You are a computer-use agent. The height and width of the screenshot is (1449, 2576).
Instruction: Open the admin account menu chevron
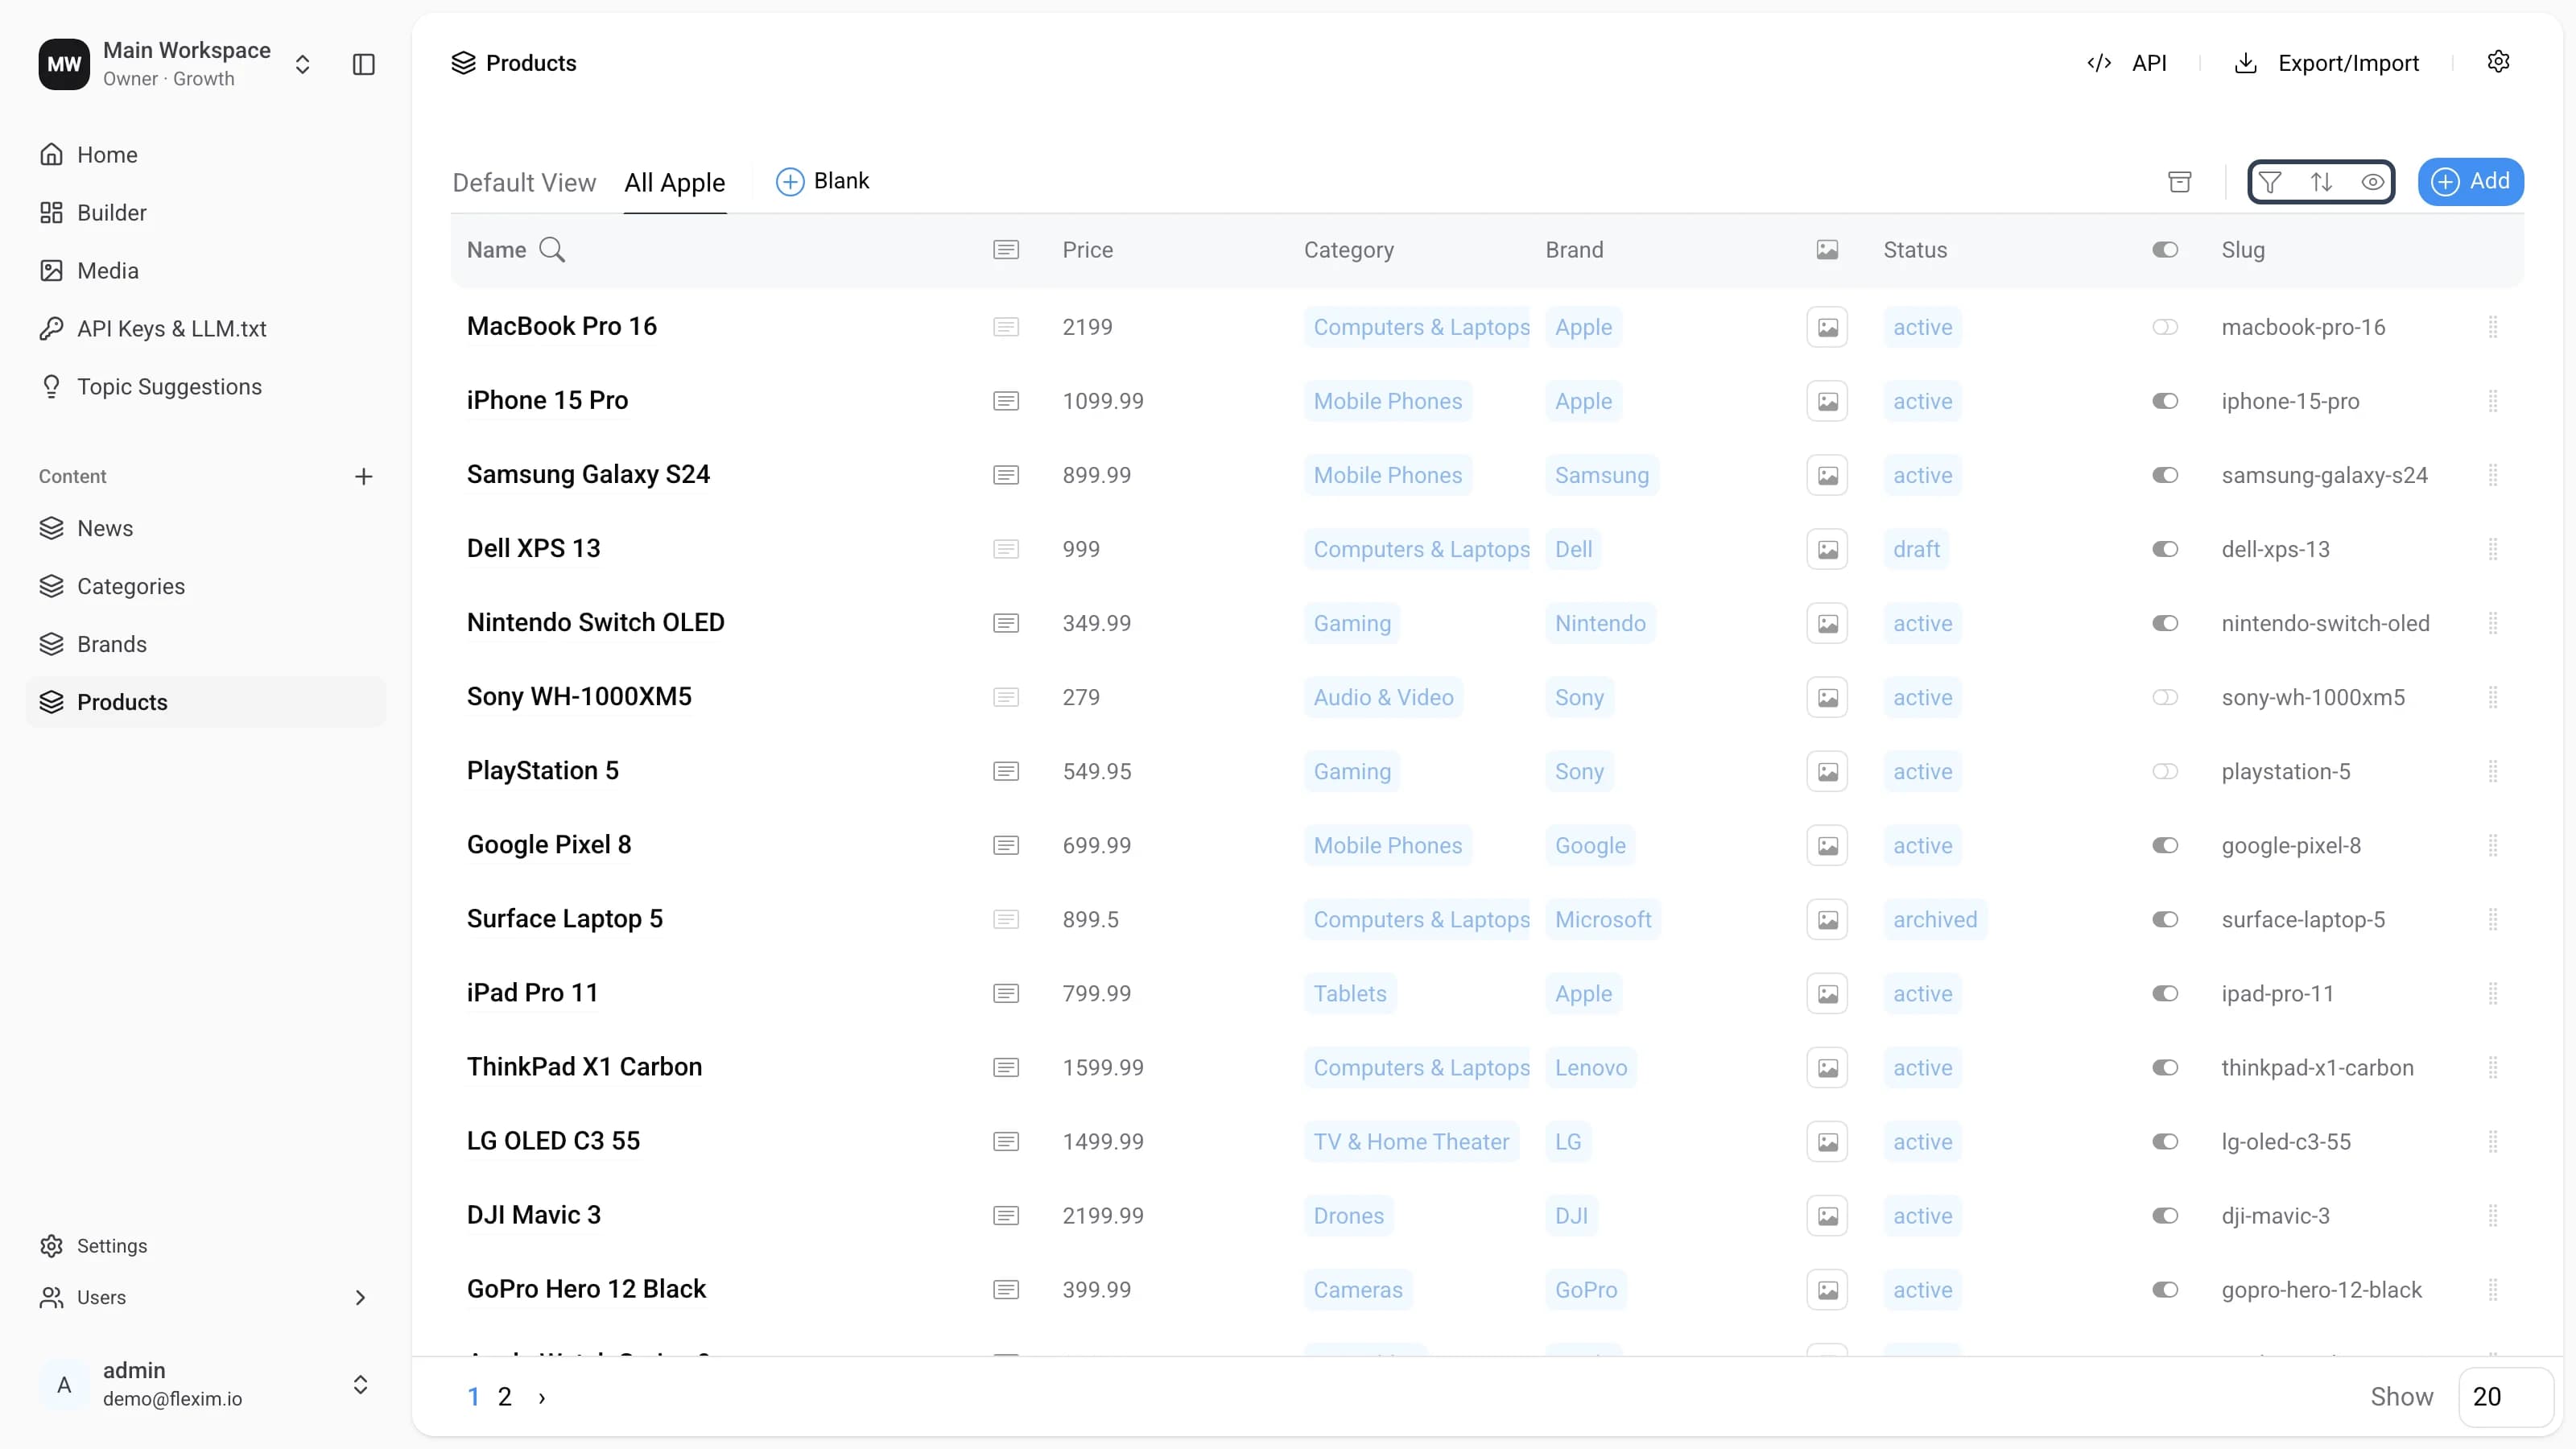pyautogui.click(x=360, y=1384)
